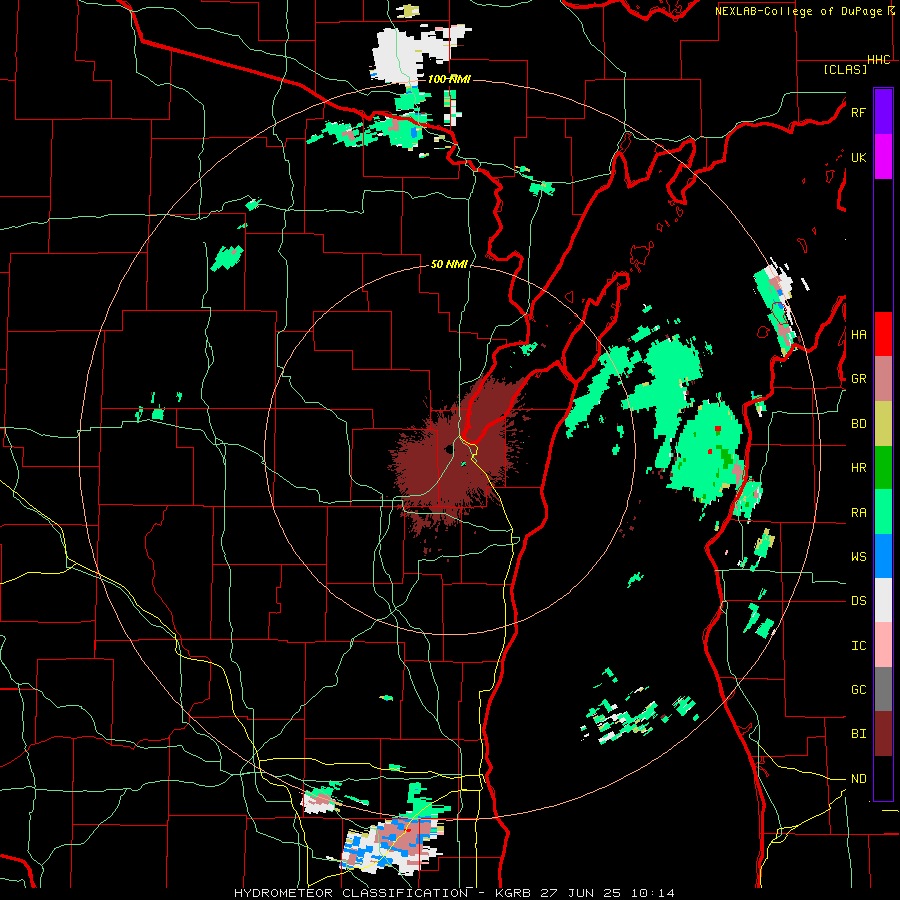Click the HA legend label
The width and height of the screenshot is (900, 900).
858,334
